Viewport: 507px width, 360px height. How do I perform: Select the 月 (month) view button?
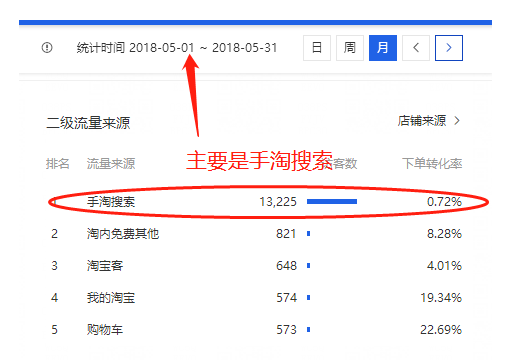[383, 48]
